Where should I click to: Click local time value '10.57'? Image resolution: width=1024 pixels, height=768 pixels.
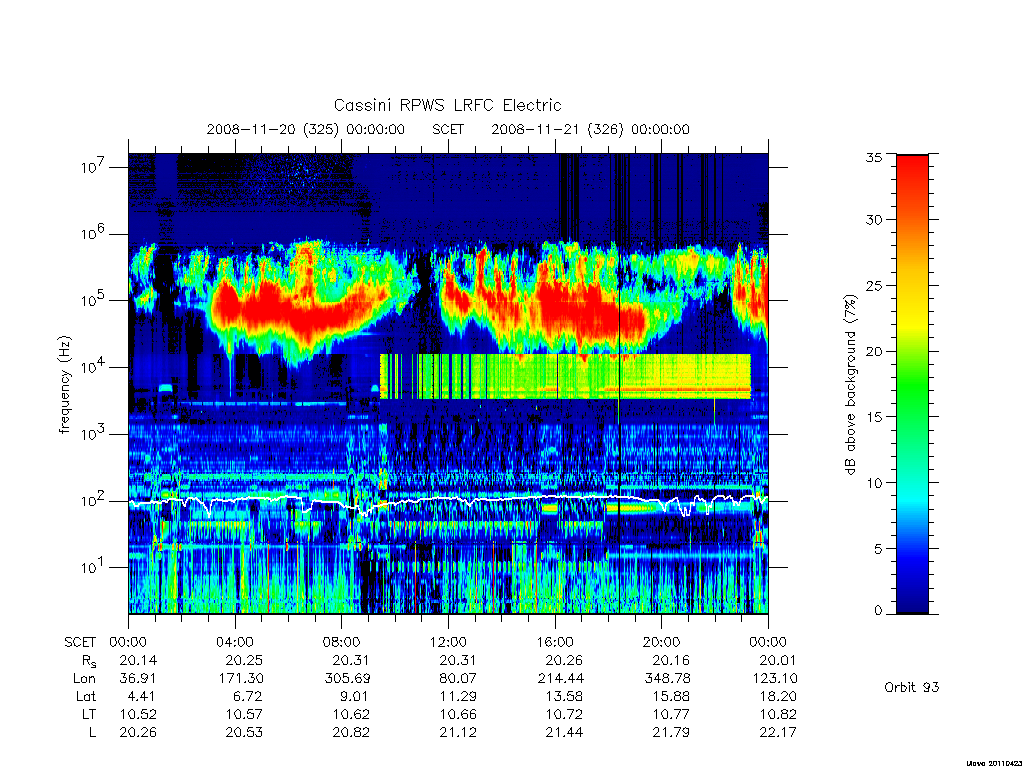click(245, 714)
